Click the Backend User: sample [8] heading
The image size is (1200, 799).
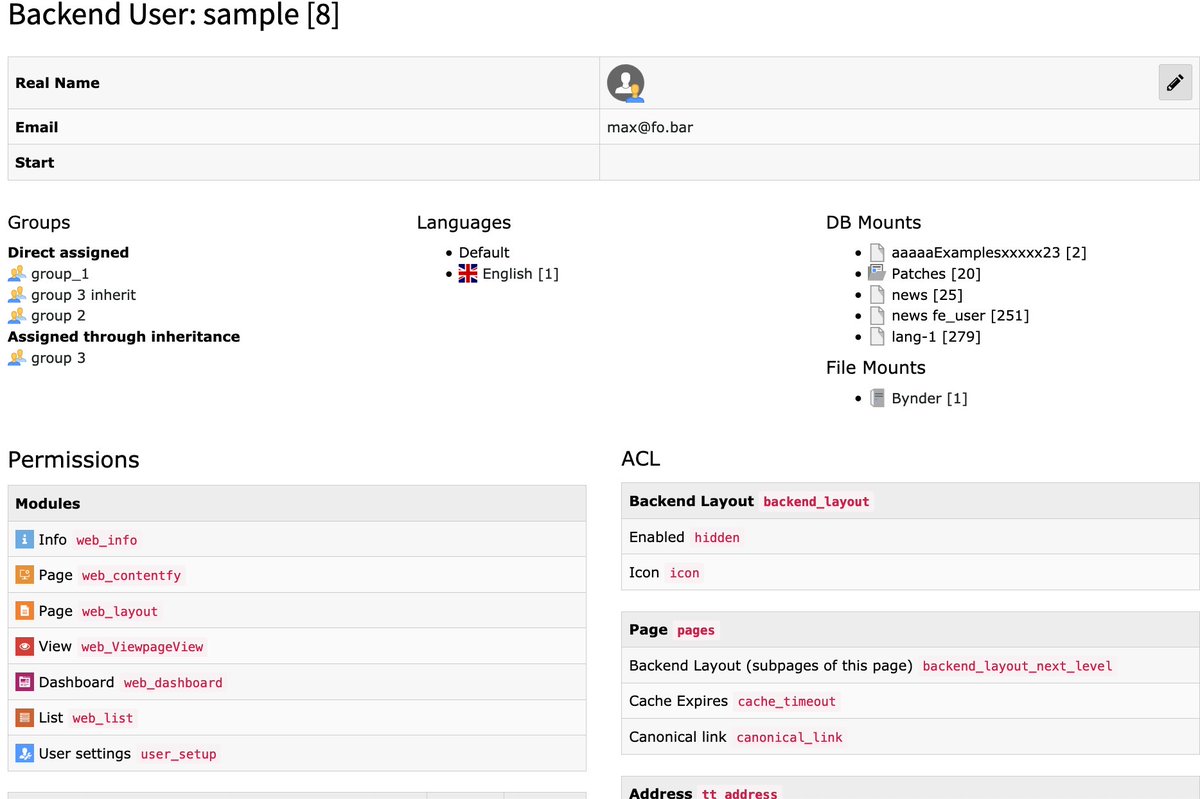coord(174,17)
